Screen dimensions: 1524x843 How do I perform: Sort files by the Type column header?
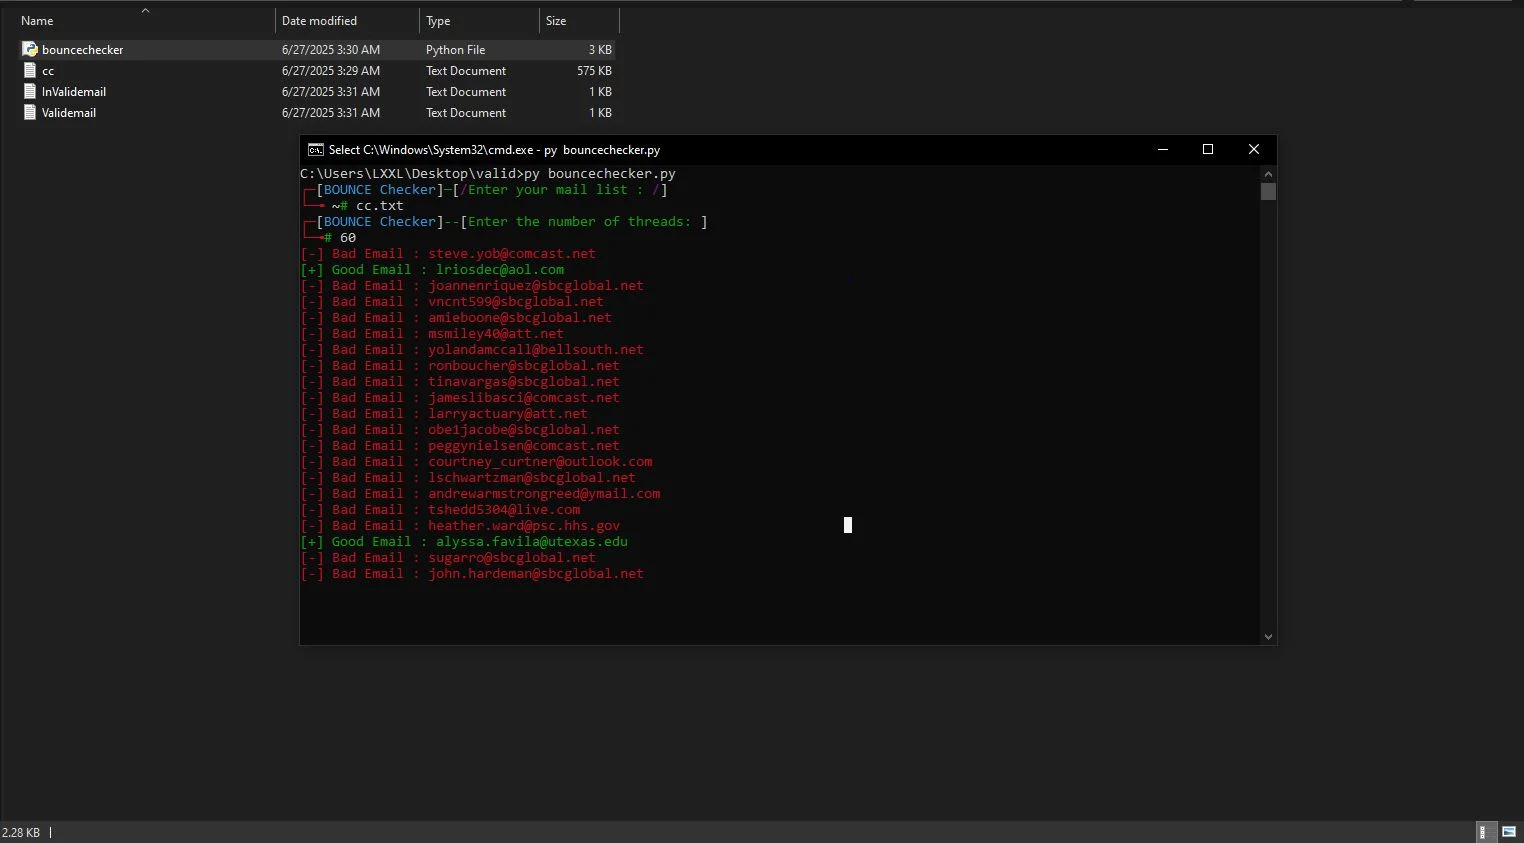pos(438,21)
